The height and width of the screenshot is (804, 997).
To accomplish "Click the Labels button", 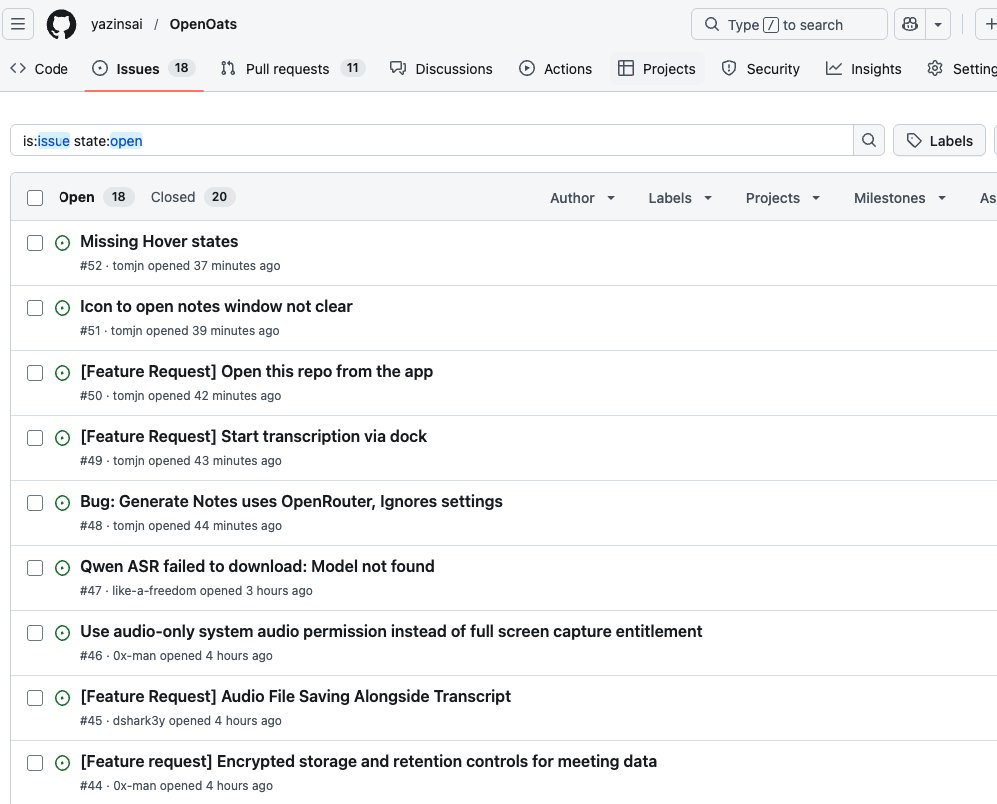I will coord(939,141).
